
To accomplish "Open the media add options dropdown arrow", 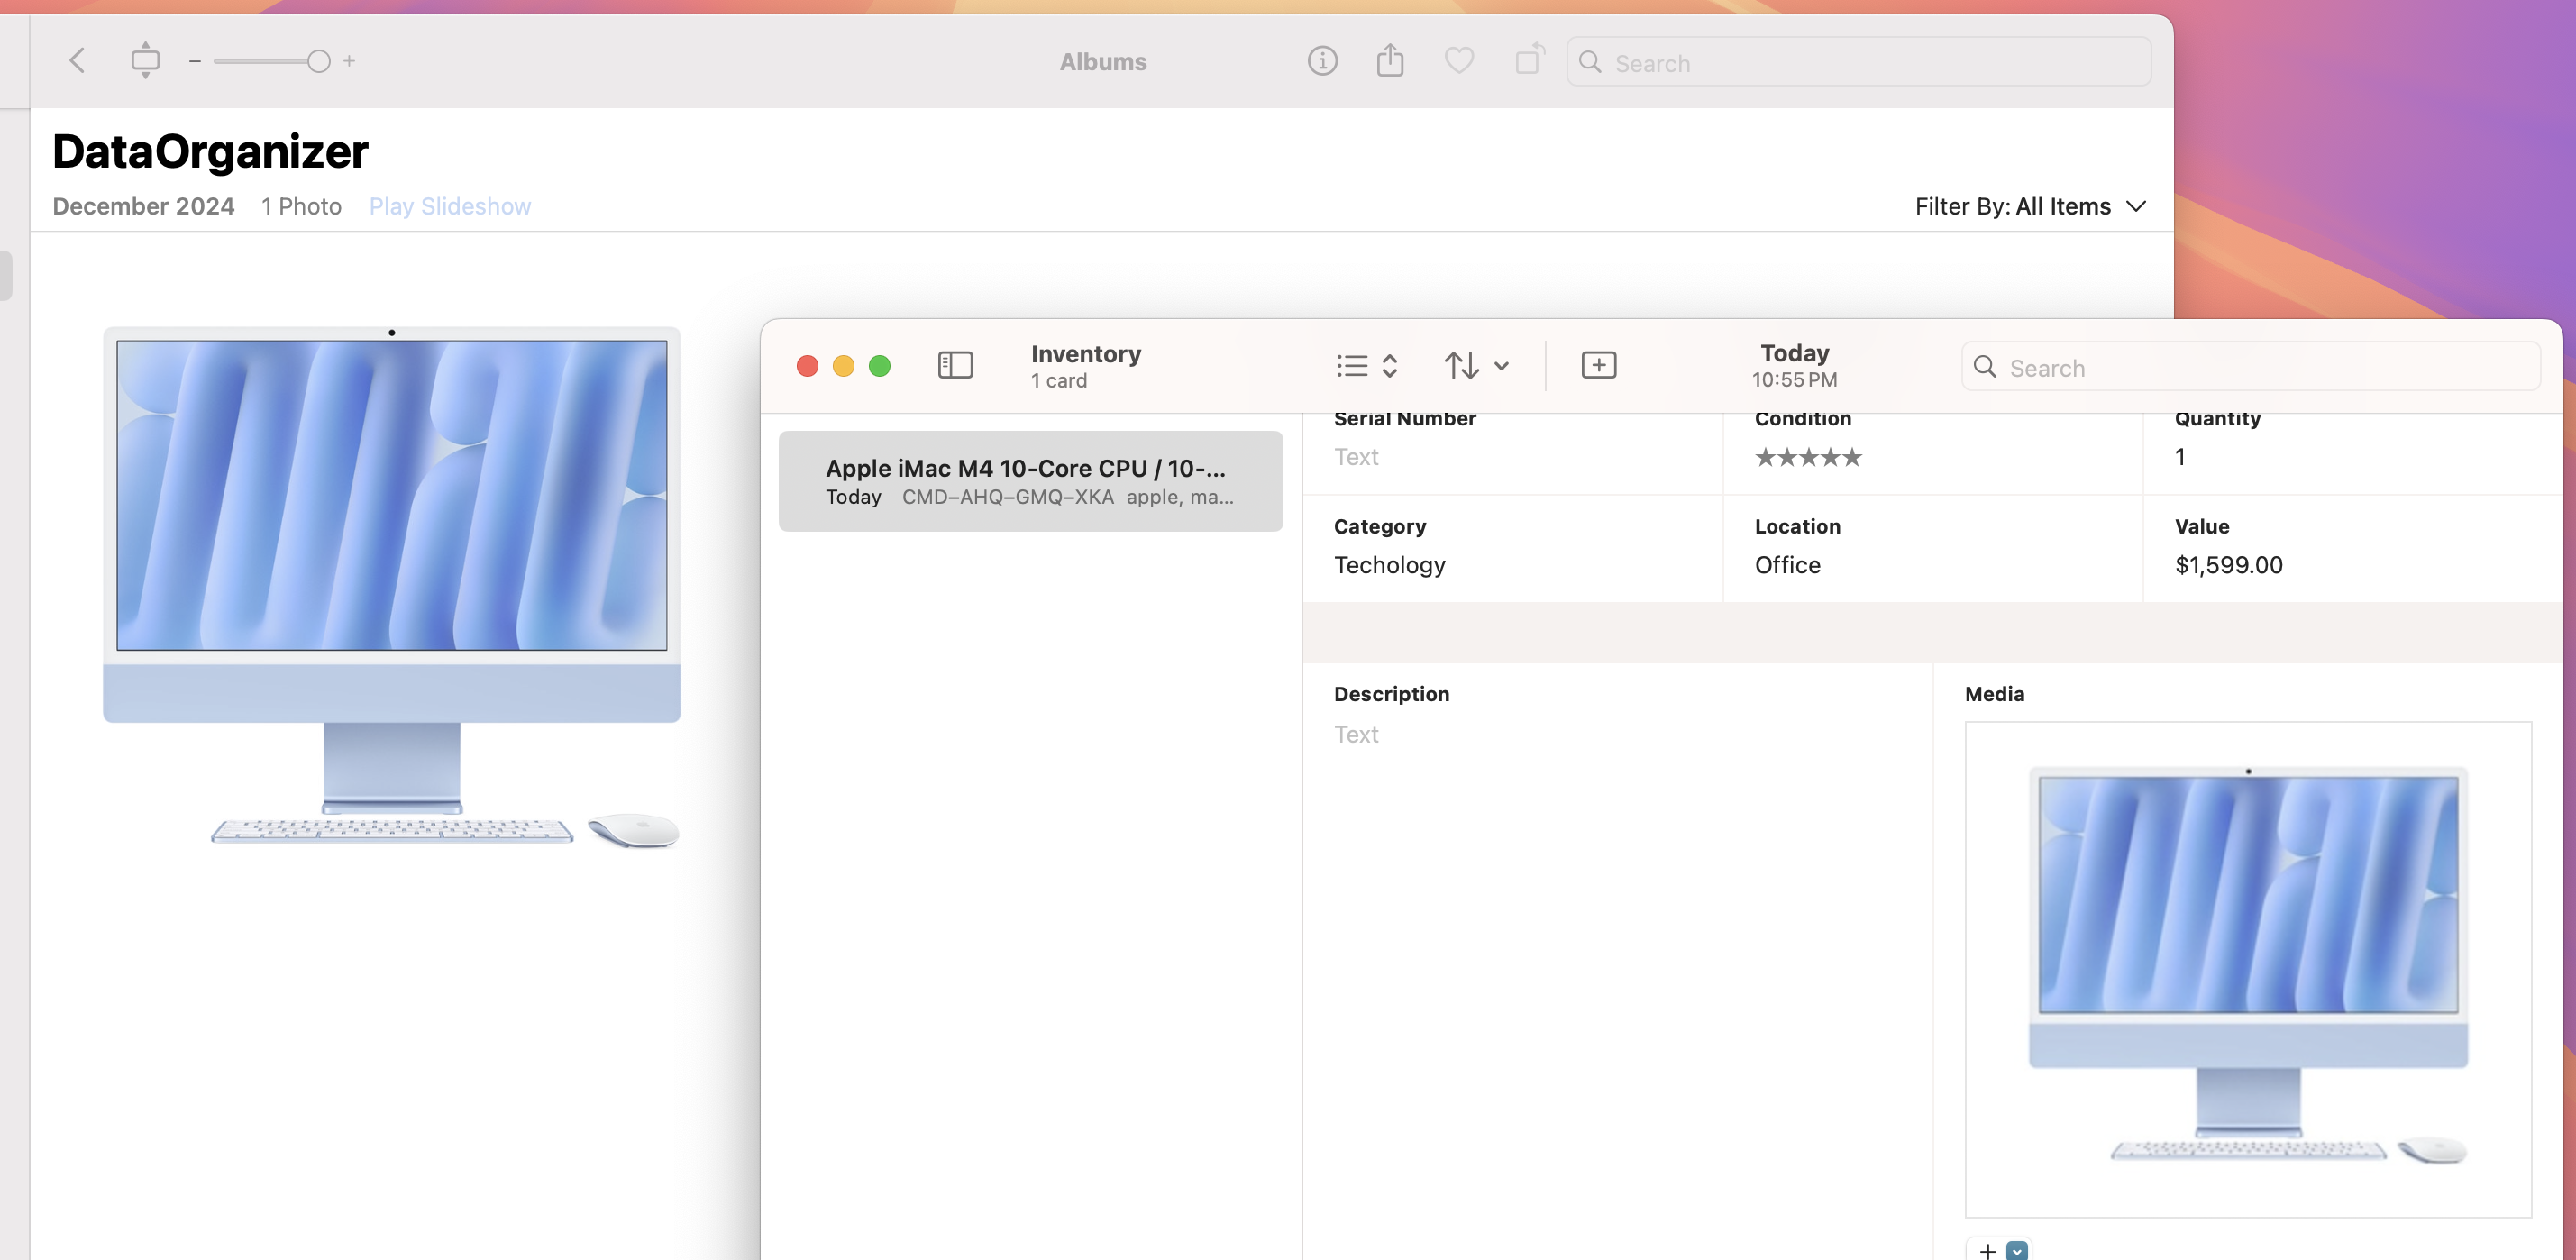I will click(2017, 1250).
